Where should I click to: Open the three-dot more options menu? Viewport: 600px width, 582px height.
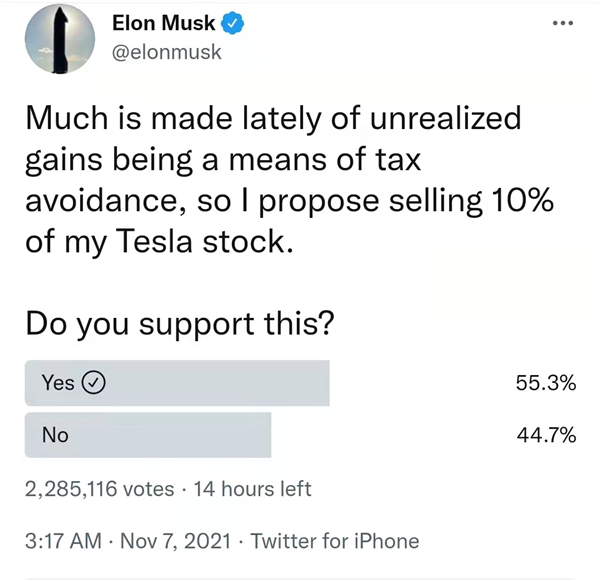pyautogui.click(x=563, y=23)
